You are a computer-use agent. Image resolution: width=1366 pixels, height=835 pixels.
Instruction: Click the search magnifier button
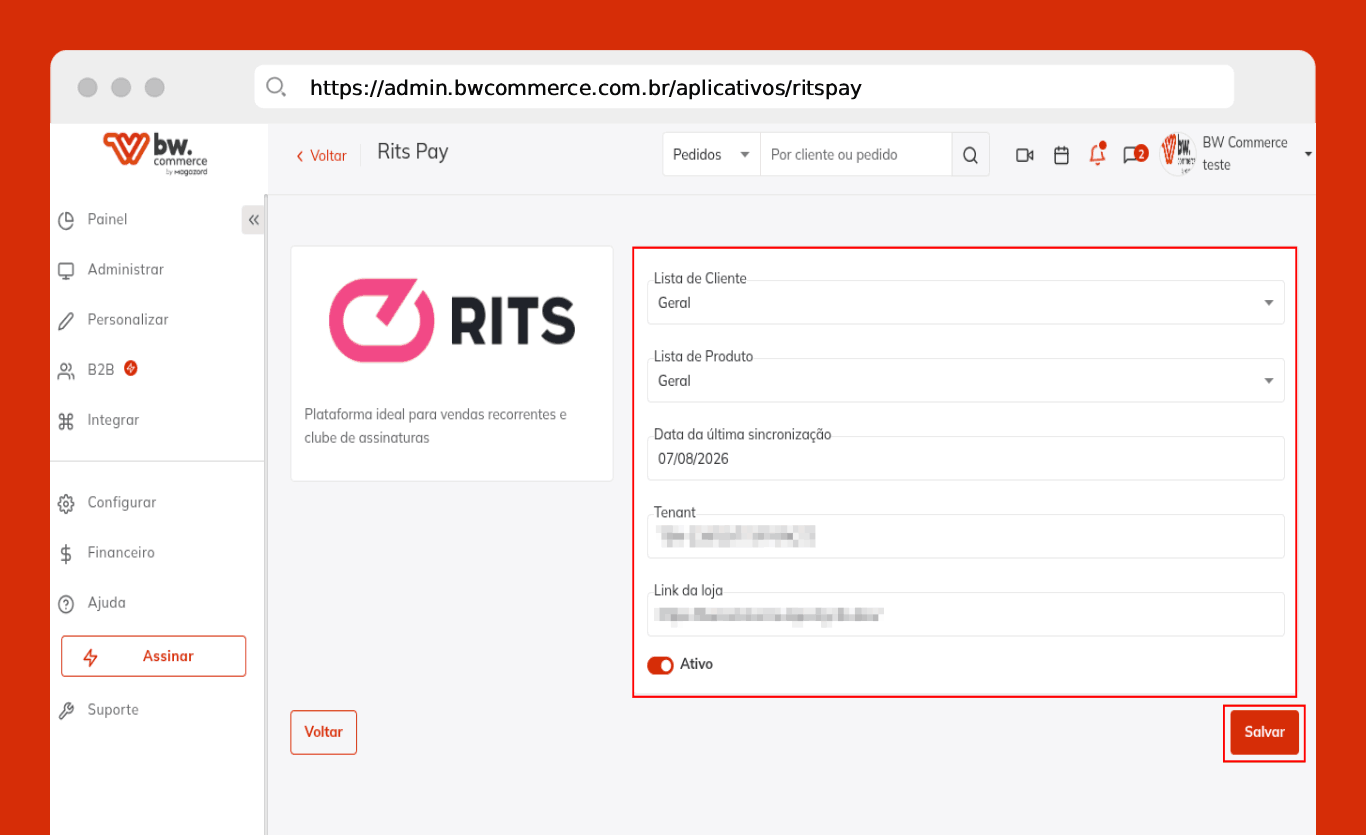(x=970, y=155)
